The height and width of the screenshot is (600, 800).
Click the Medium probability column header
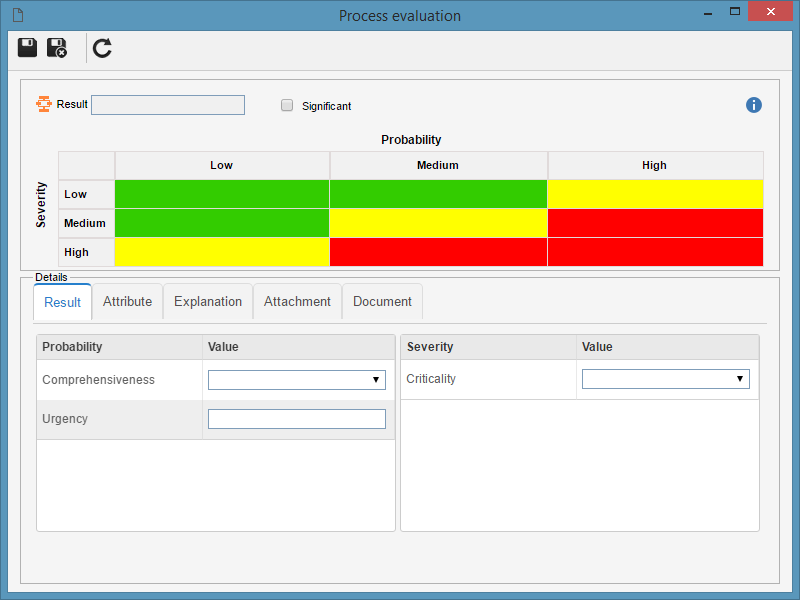pos(439,165)
